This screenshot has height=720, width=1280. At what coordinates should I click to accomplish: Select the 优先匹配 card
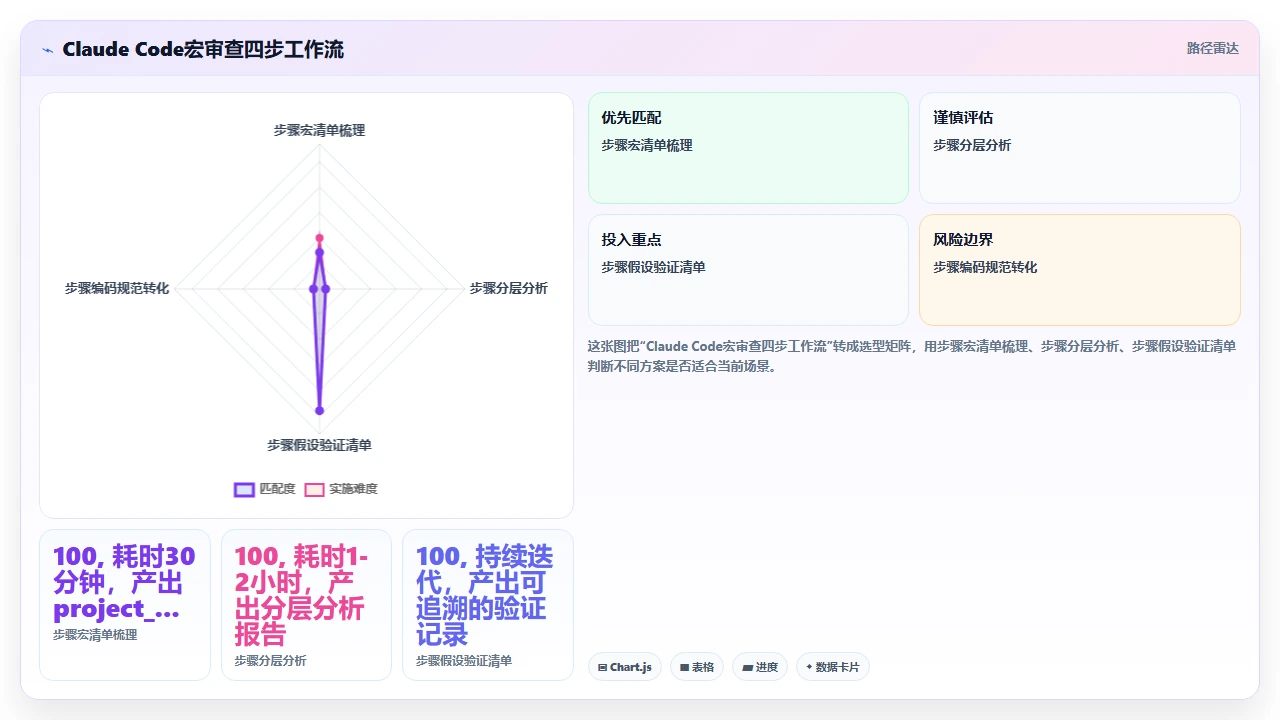(748, 148)
